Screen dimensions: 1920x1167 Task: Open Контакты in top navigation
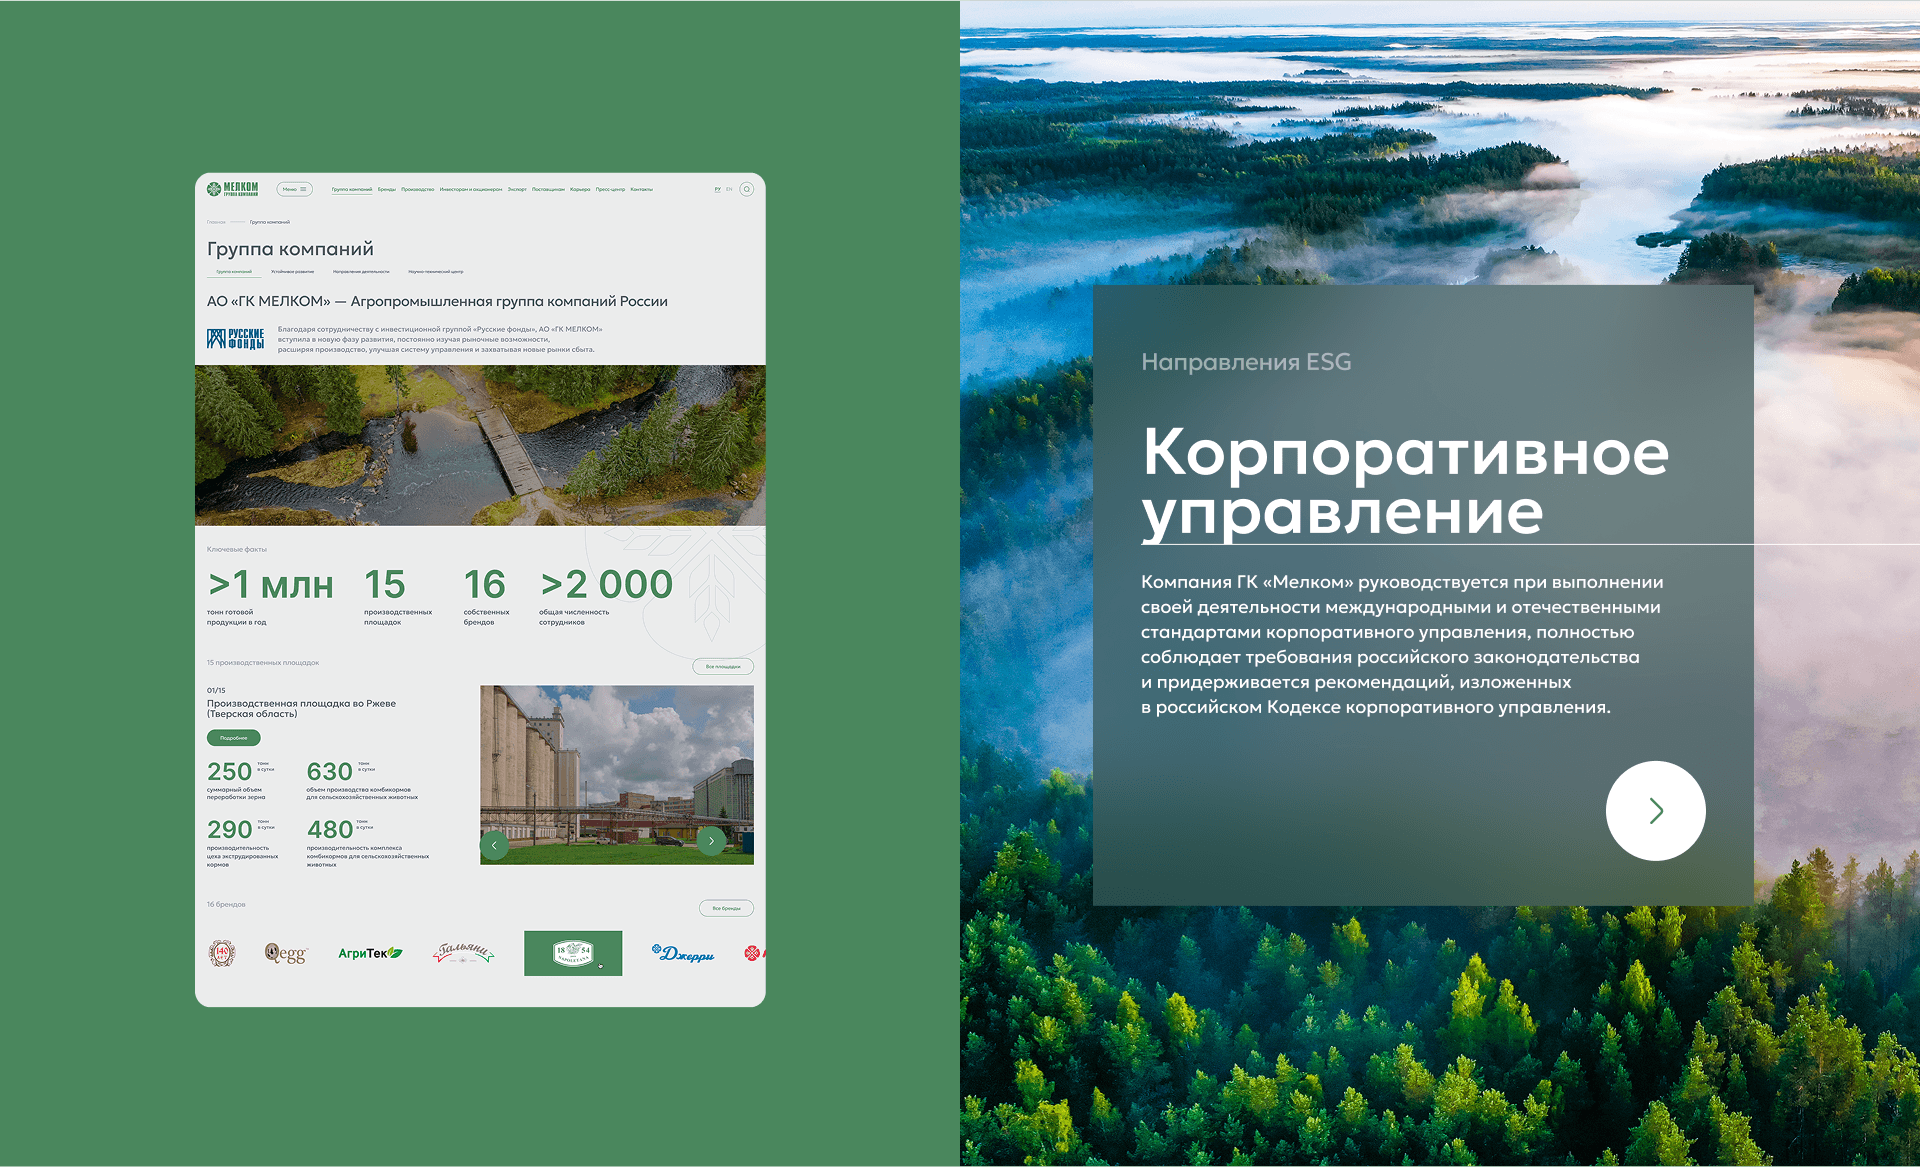[x=641, y=189]
